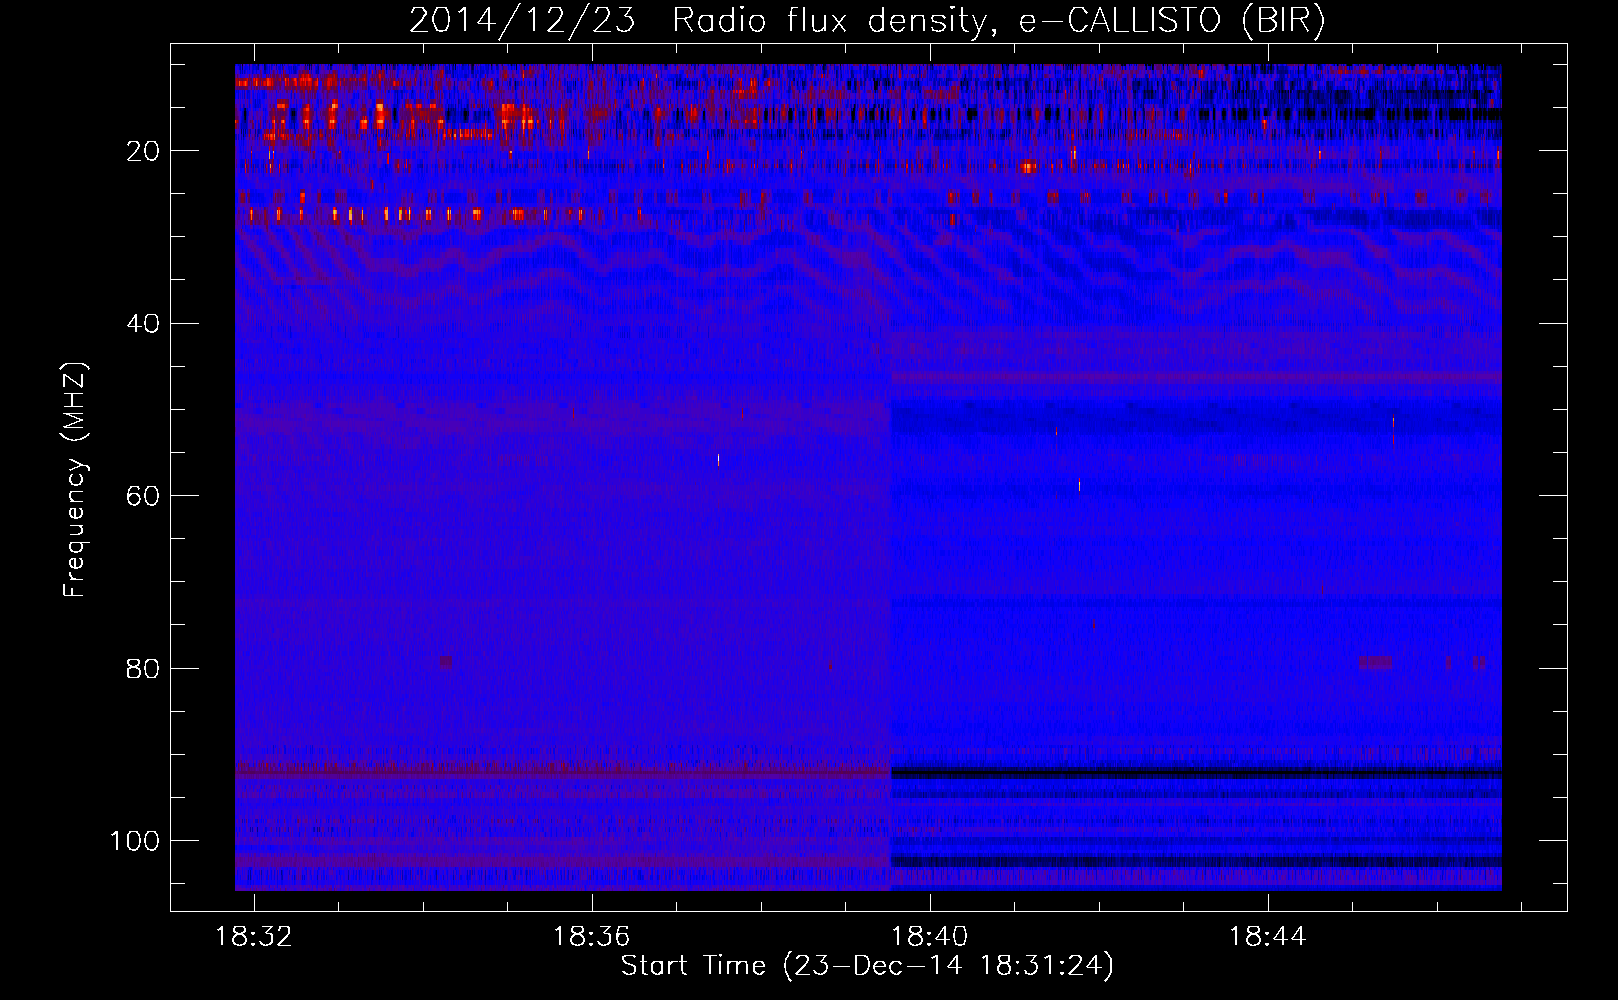The image size is (1618, 1000).
Task: Click the '18:36' time tick label
Action: (x=592, y=937)
